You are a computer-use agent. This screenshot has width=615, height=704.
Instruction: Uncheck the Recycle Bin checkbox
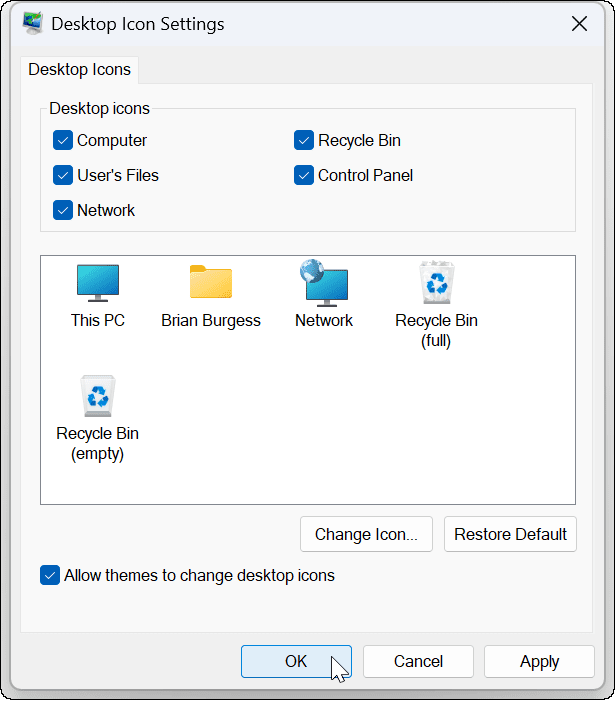pos(304,141)
